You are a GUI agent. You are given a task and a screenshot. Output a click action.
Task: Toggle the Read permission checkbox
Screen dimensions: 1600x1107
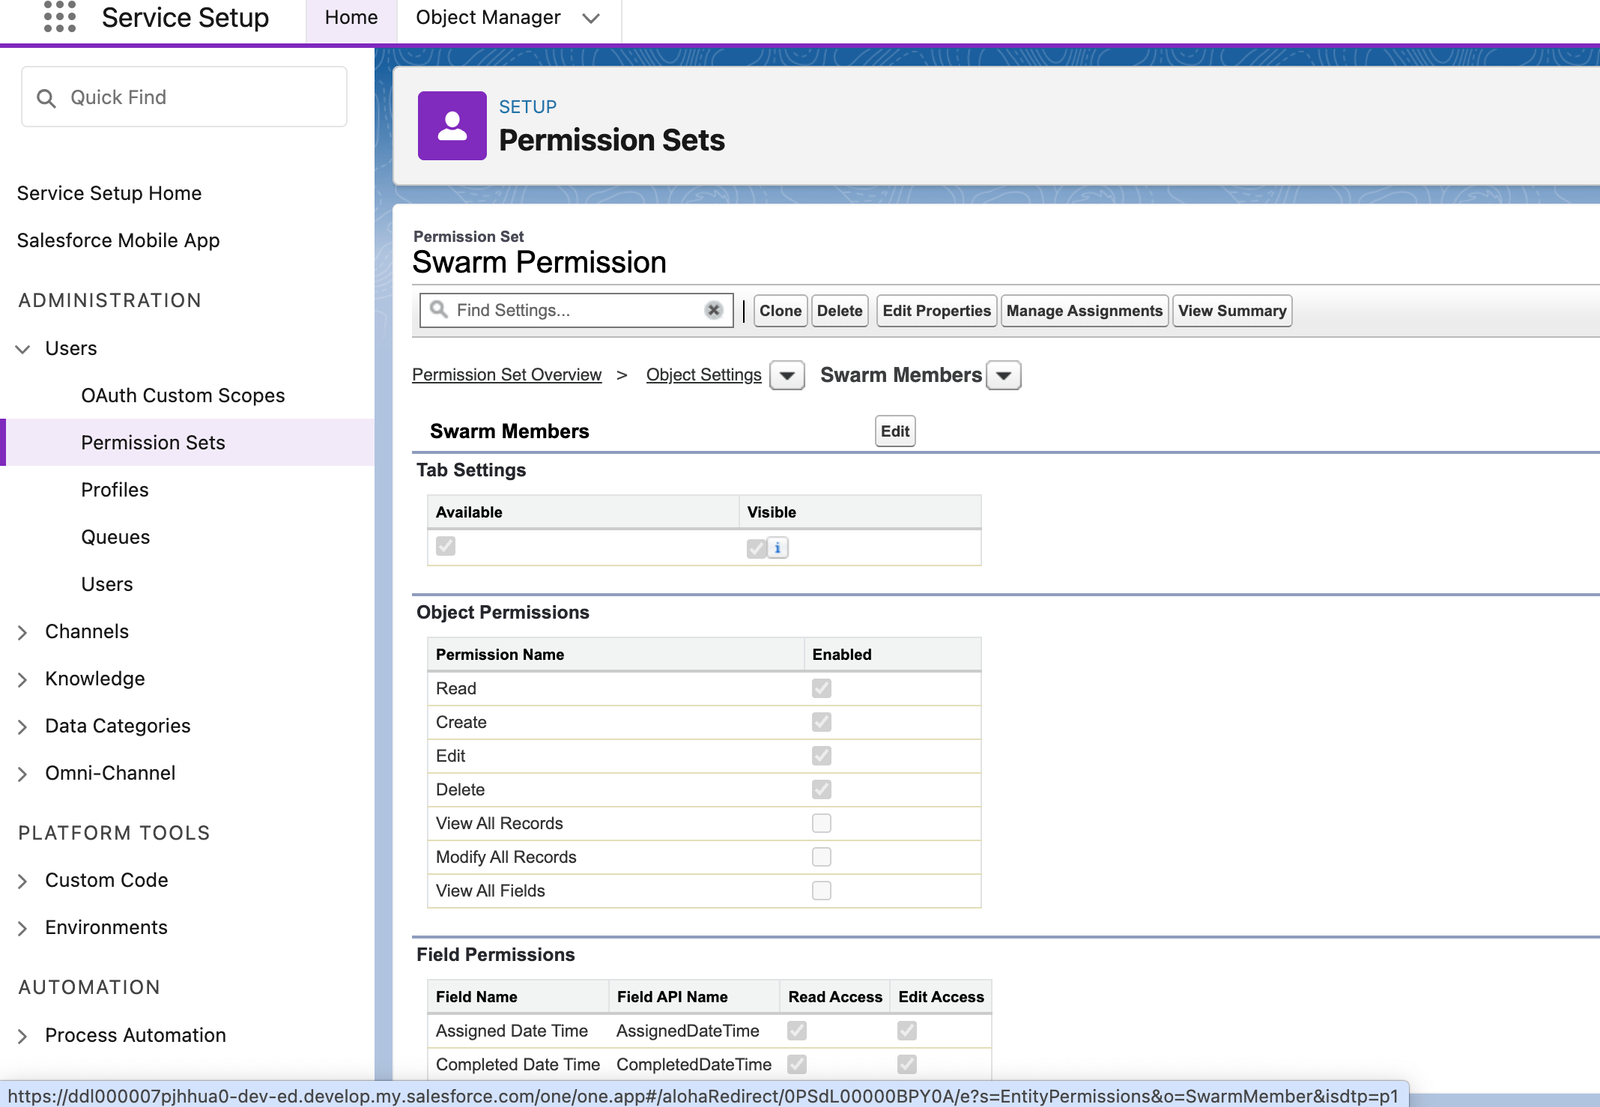point(822,688)
